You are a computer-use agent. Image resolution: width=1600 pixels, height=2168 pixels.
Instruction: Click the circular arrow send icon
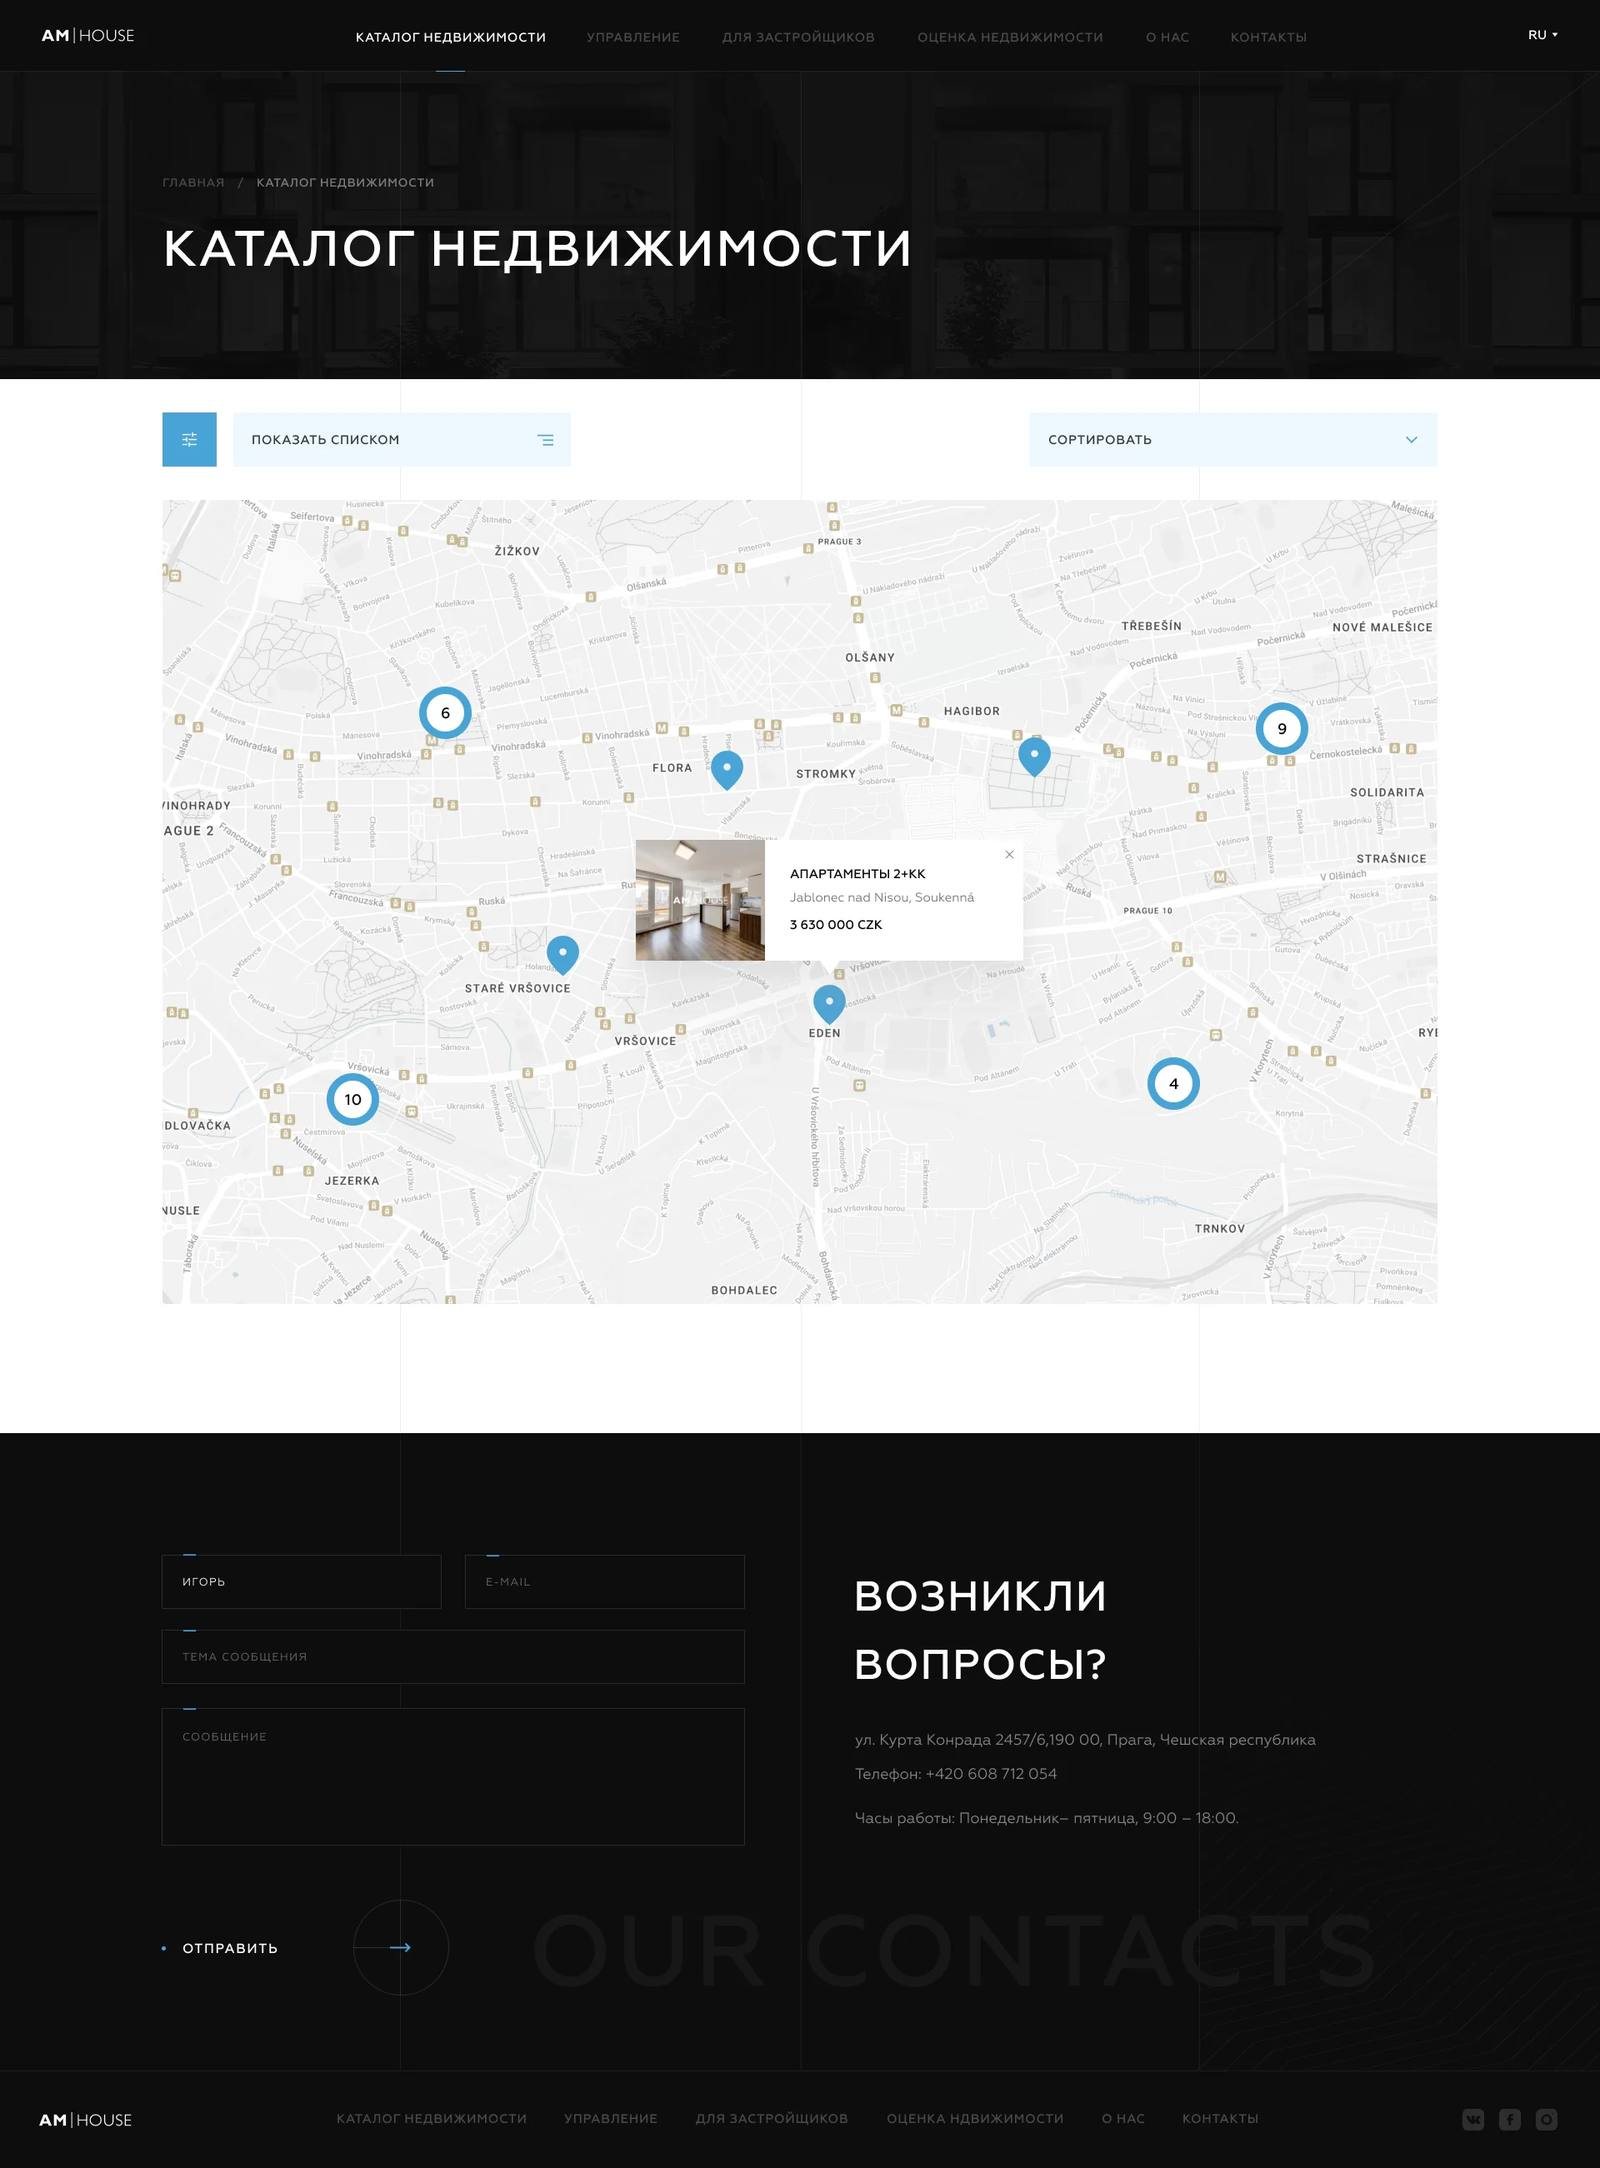pos(400,1947)
